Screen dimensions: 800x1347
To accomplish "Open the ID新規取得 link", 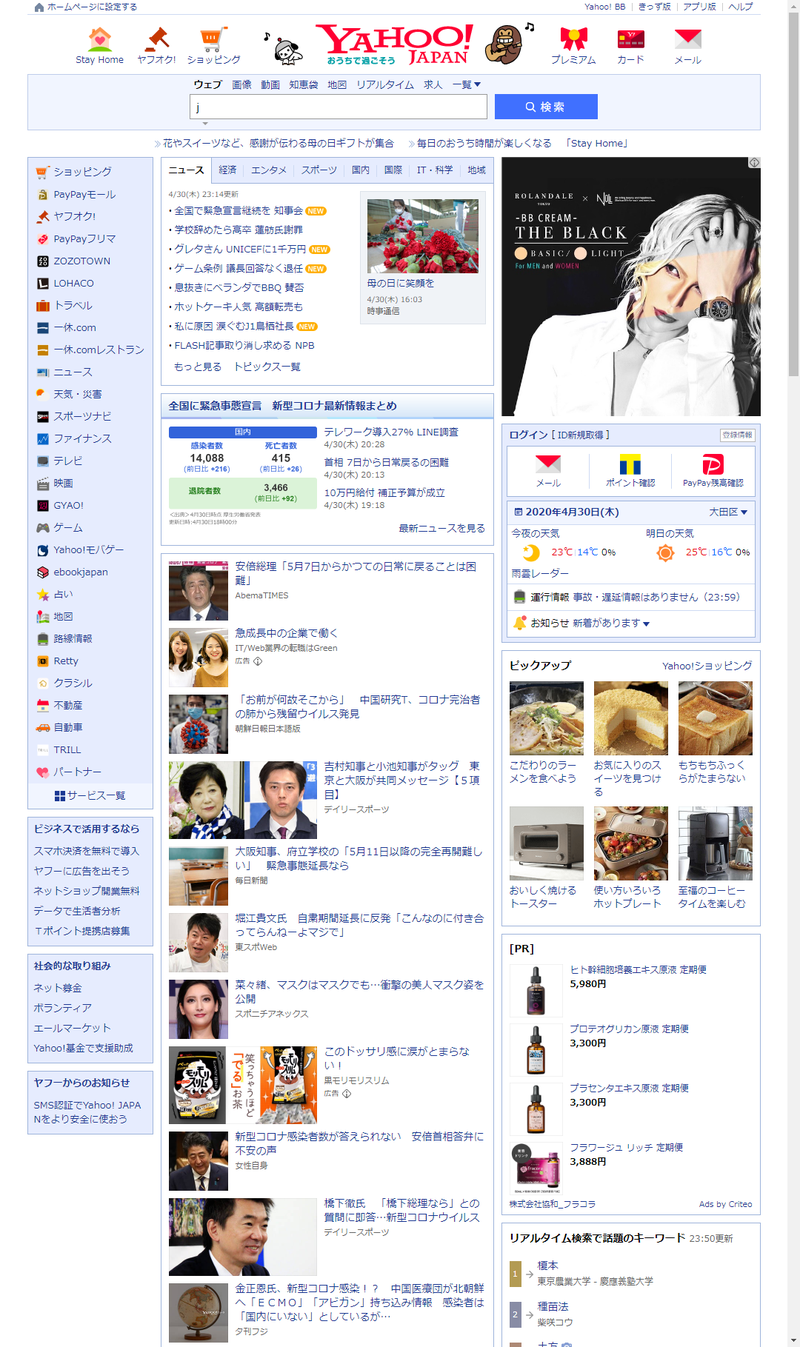I will point(582,435).
